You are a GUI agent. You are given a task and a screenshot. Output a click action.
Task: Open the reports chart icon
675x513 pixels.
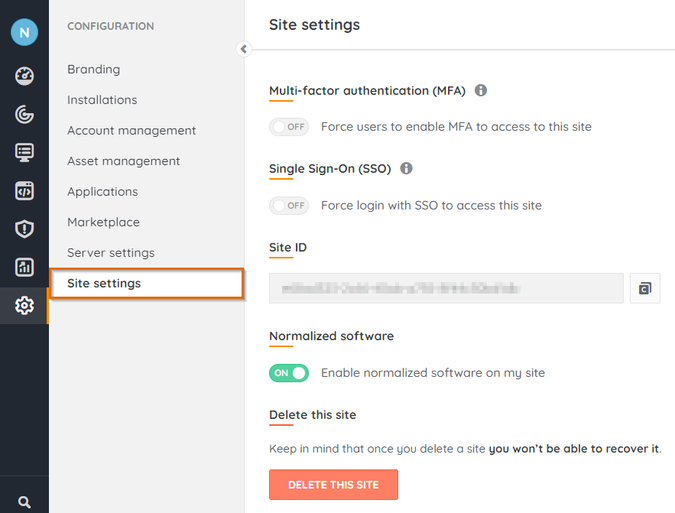coord(24,267)
